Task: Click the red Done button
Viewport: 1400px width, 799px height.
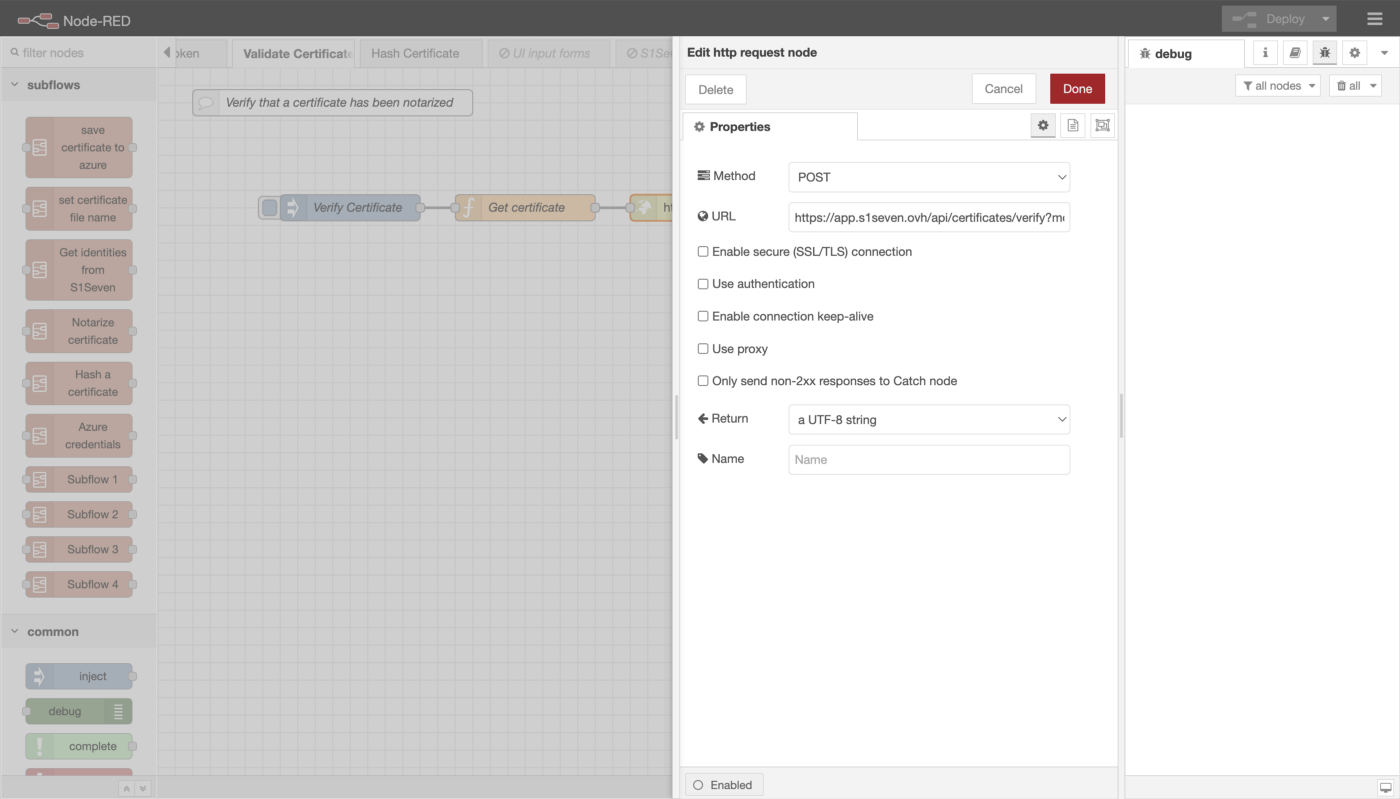Action: click(x=1077, y=89)
